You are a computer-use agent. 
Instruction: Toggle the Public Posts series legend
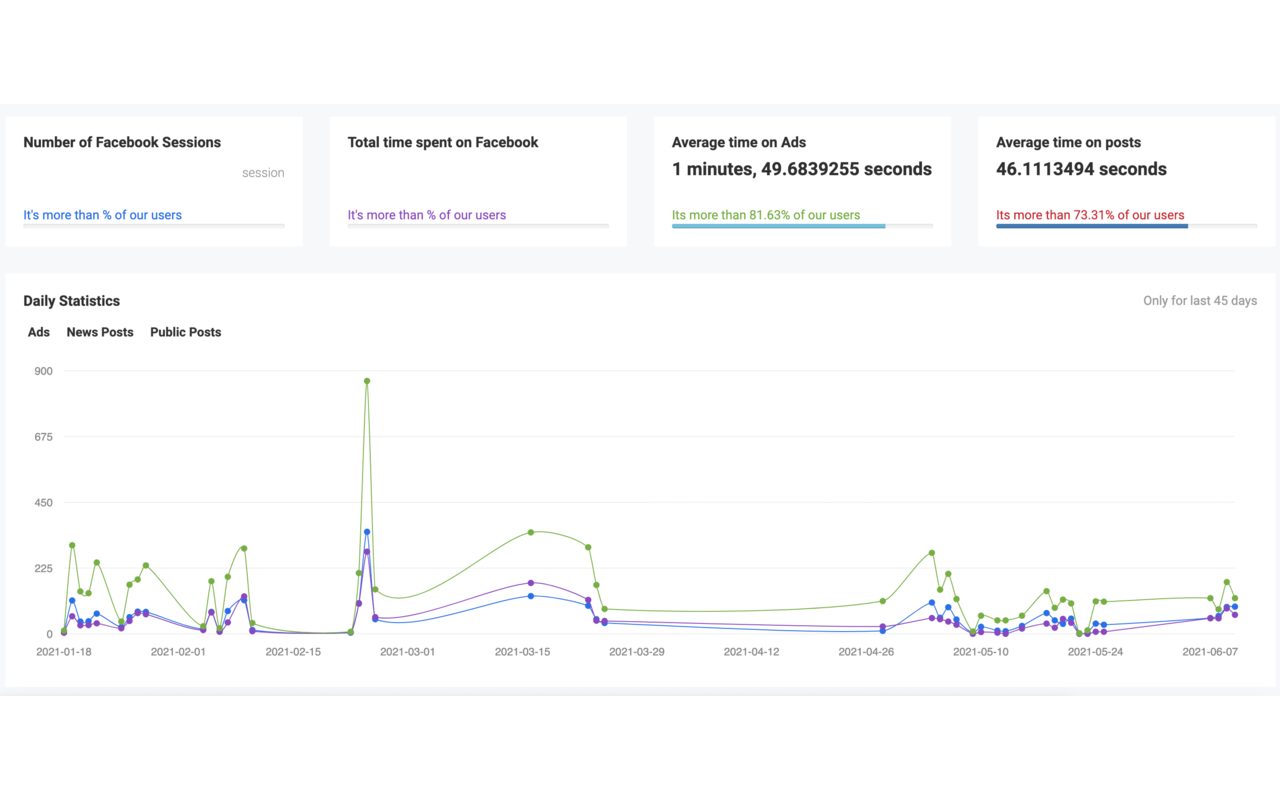click(186, 332)
